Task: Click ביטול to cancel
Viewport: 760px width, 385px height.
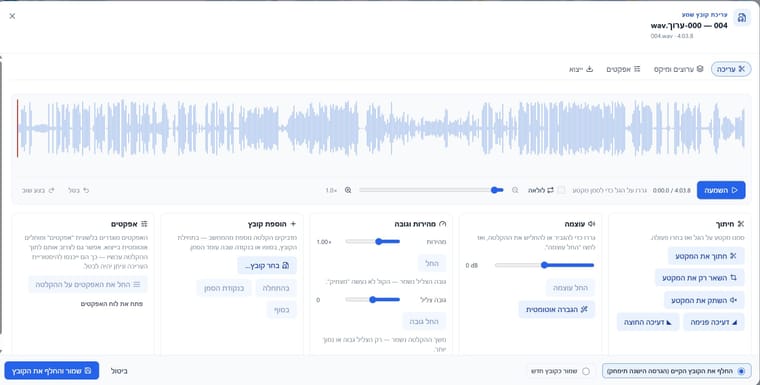Action: [119, 371]
